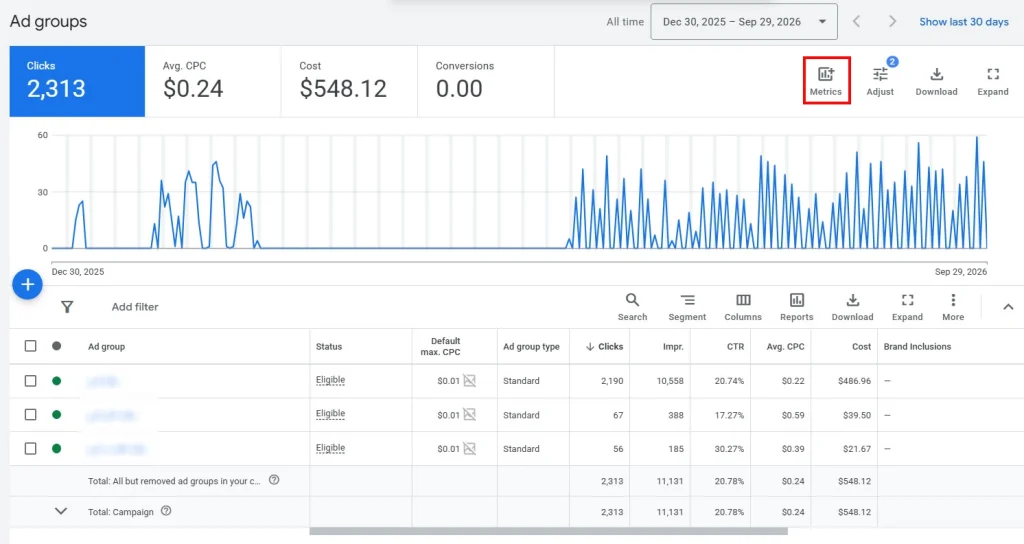The width and height of the screenshot is (1024, 544).
Task: Open the Reports tool
Action: (797, 307)
